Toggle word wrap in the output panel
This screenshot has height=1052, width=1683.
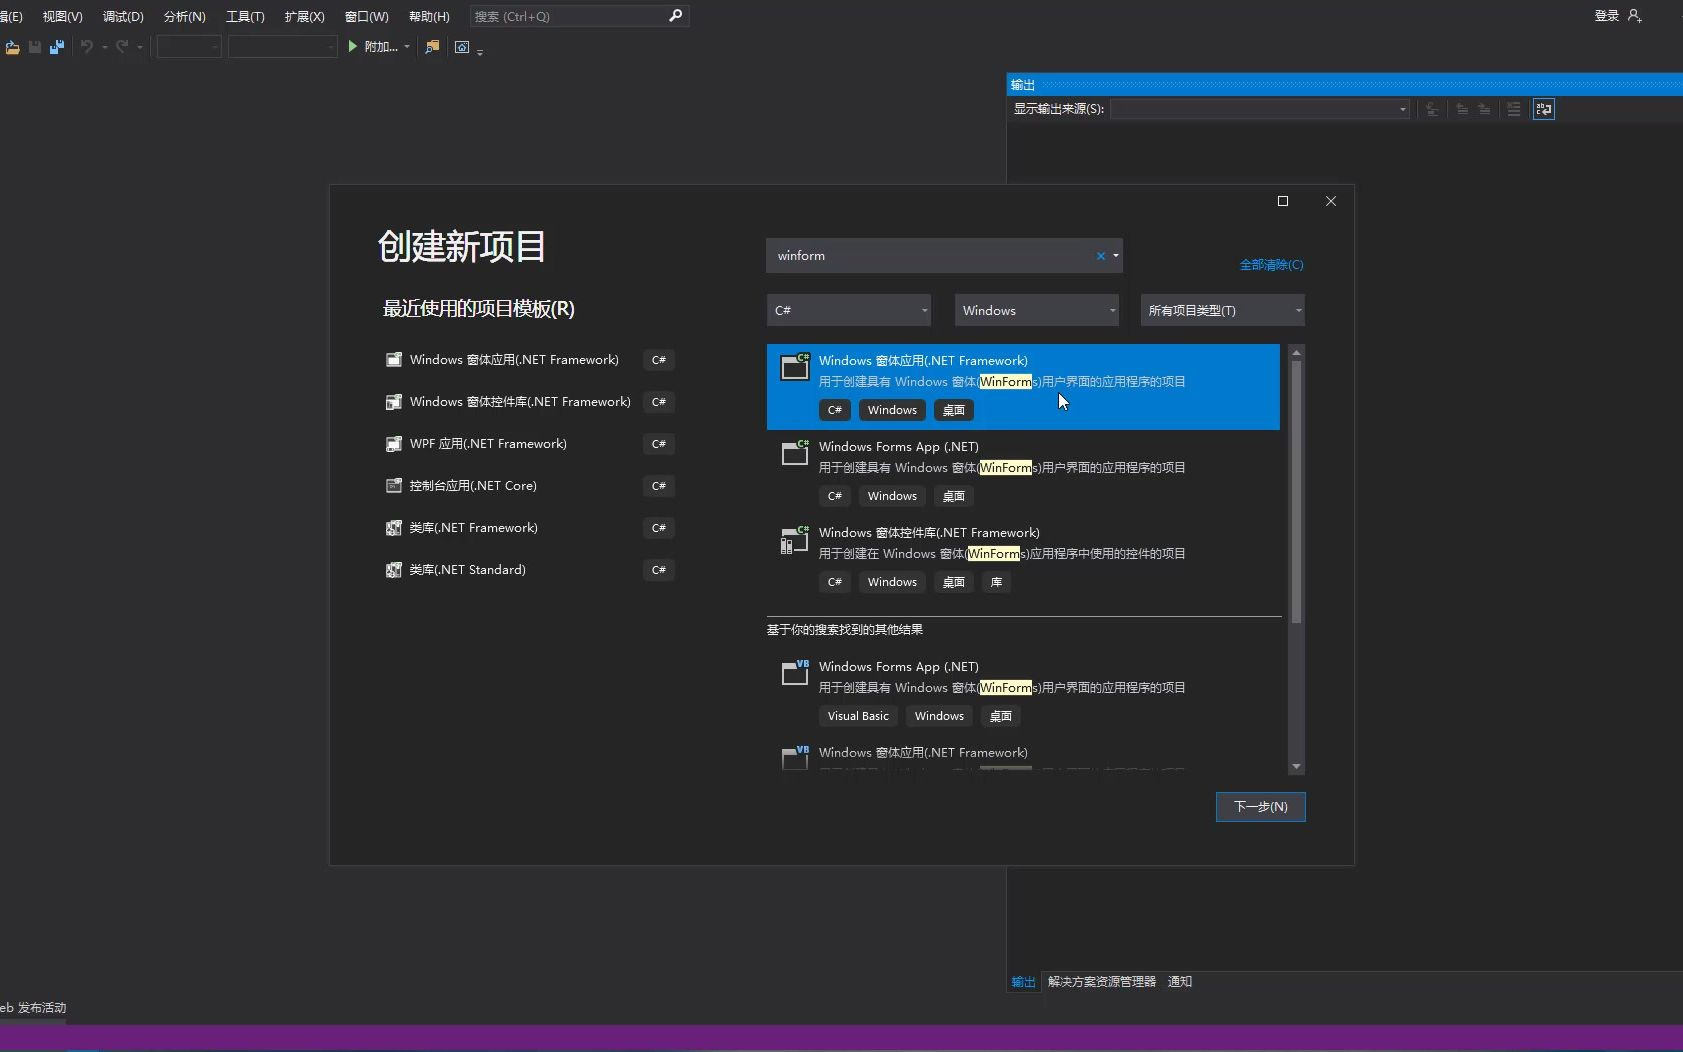coord(1543,109)
